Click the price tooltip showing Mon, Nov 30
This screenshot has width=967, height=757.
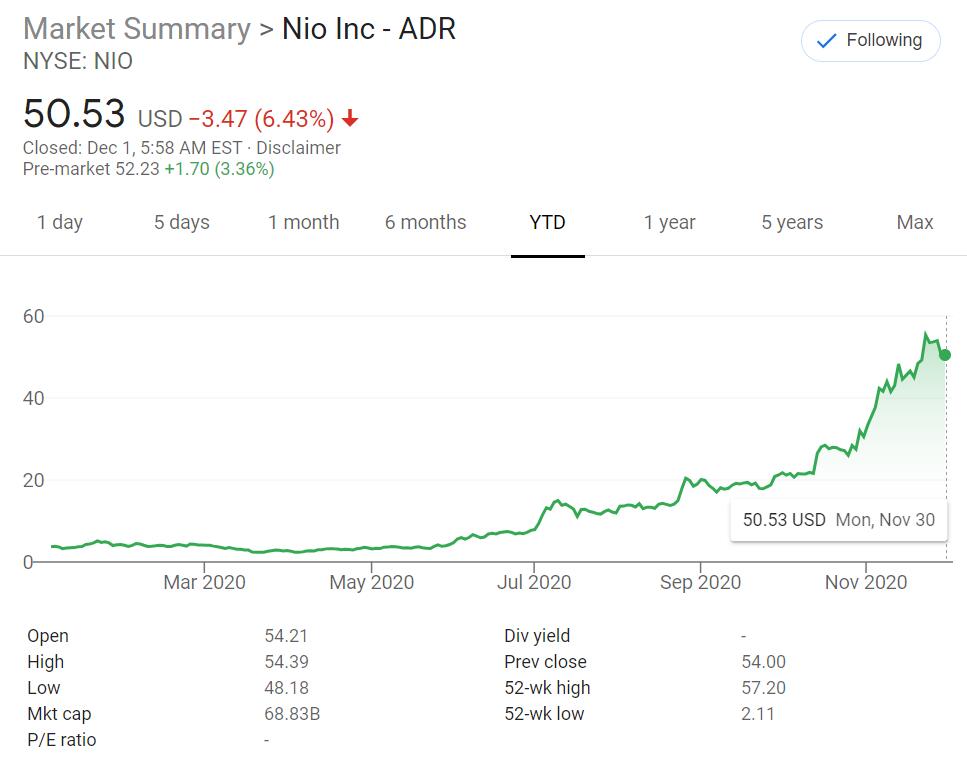(x=838, y=520)
